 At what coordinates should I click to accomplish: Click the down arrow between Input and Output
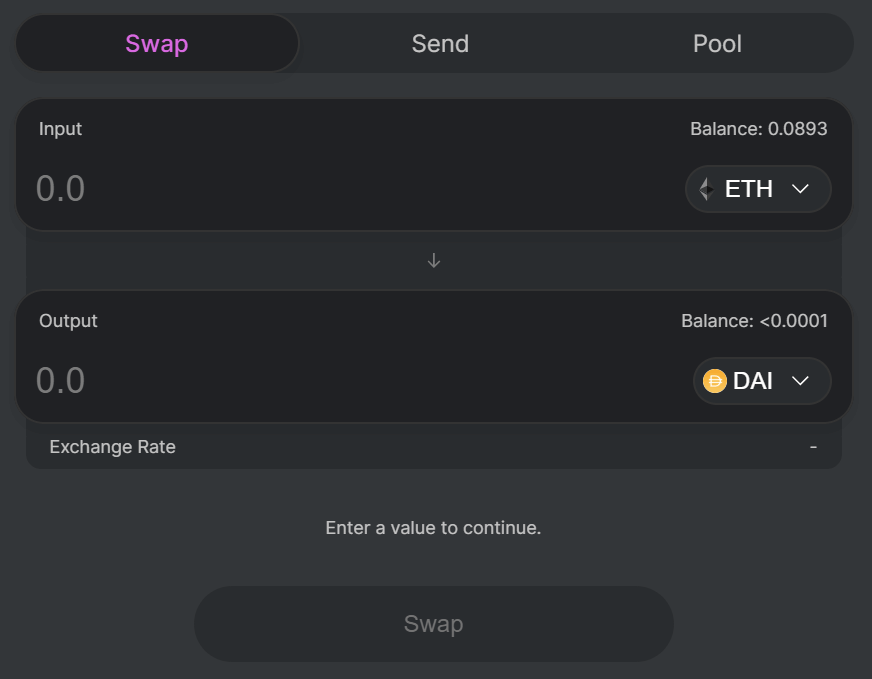tap(434, 260)
